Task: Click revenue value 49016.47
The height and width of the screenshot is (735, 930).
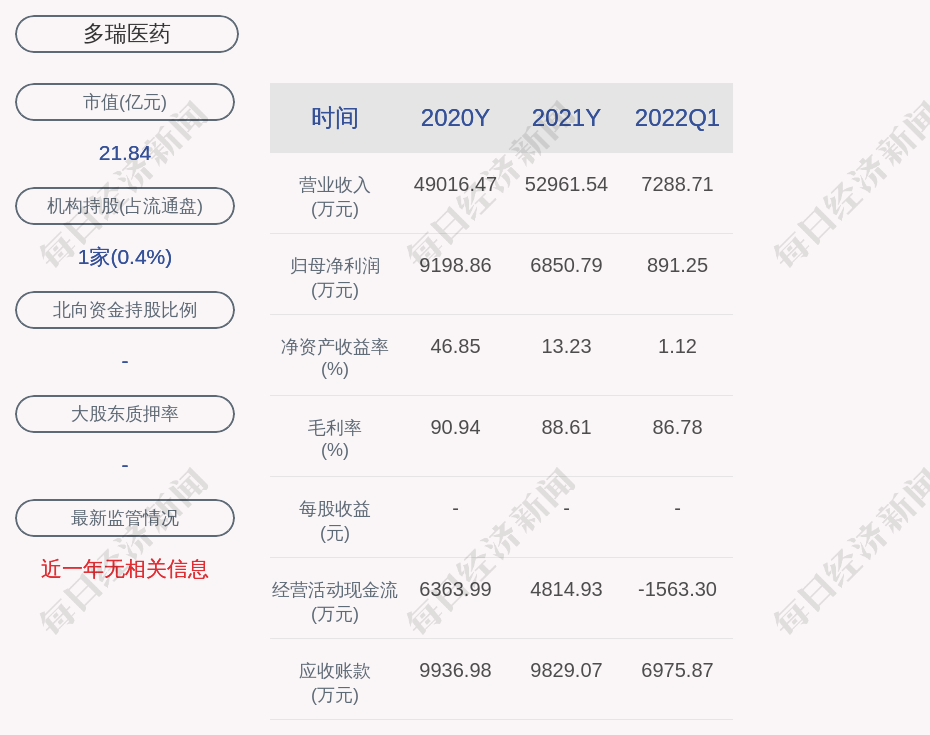Action: coord(455,184)
